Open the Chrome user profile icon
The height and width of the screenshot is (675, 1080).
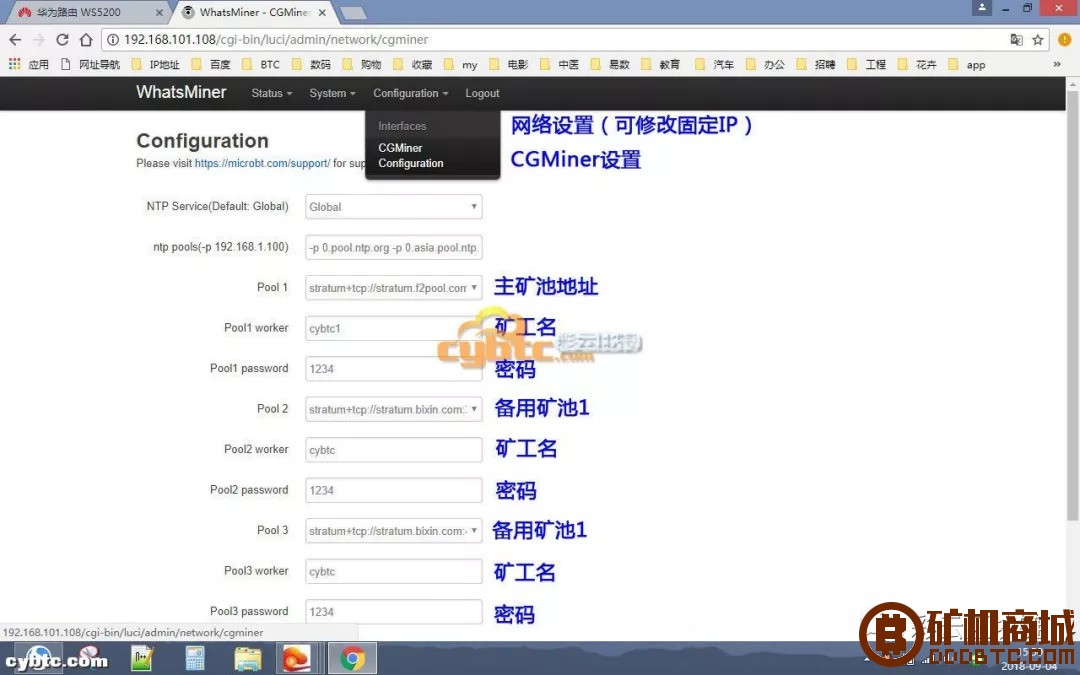pos(982,8)
